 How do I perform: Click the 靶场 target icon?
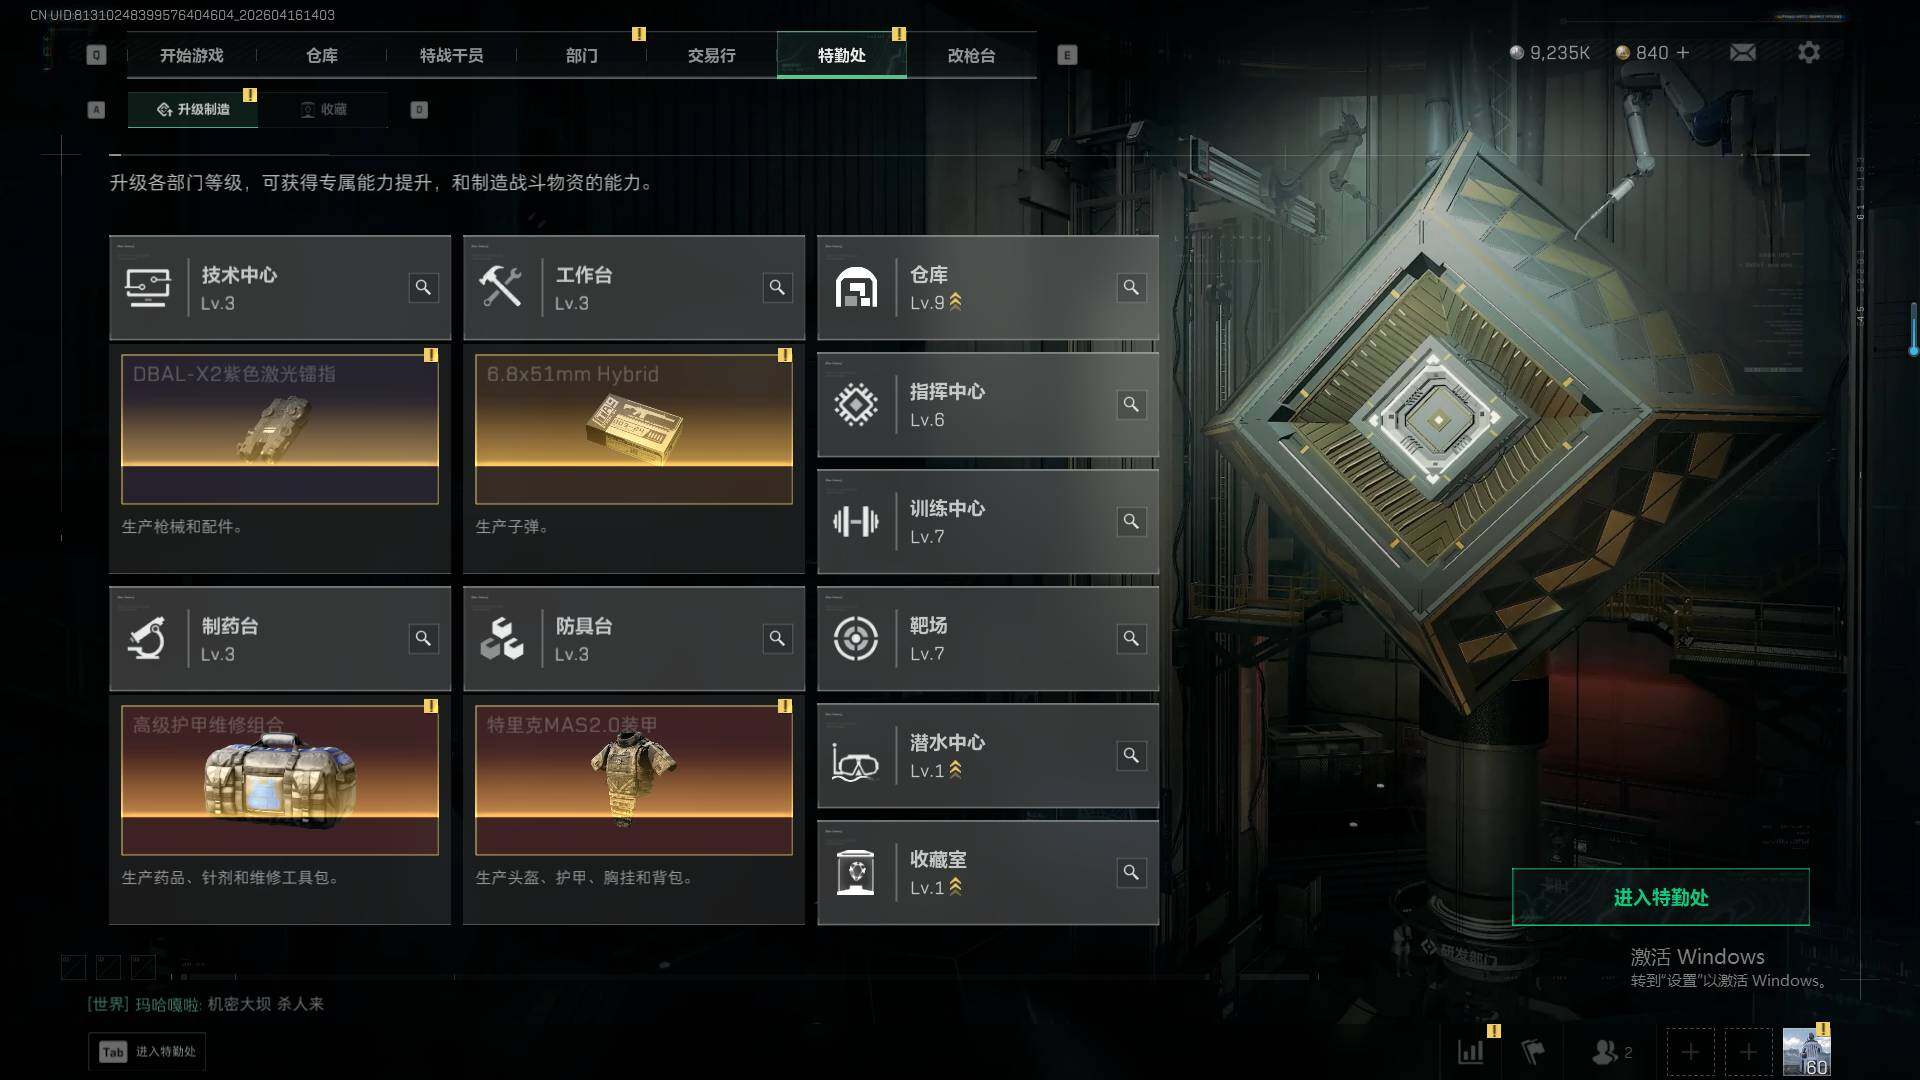(x=856, y=639)
